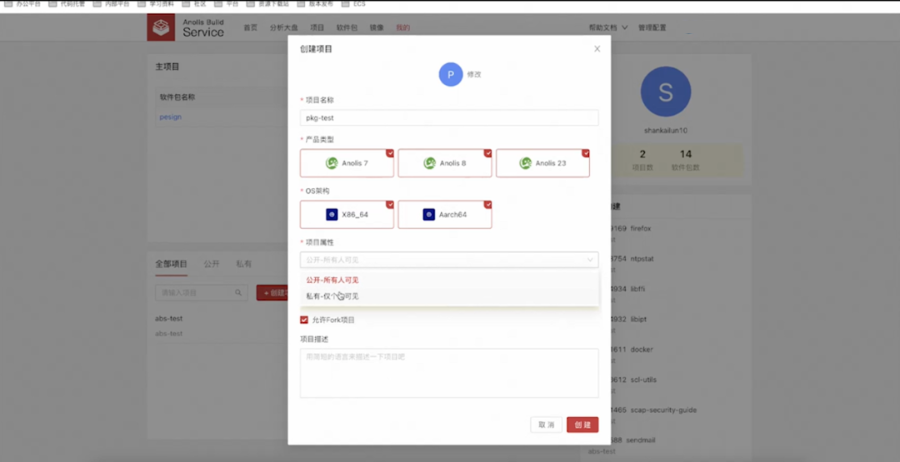Go to 首页 in top navigation
Viewport: 900px width, 462px height.
pyautogui.click(x=250, y=28)
